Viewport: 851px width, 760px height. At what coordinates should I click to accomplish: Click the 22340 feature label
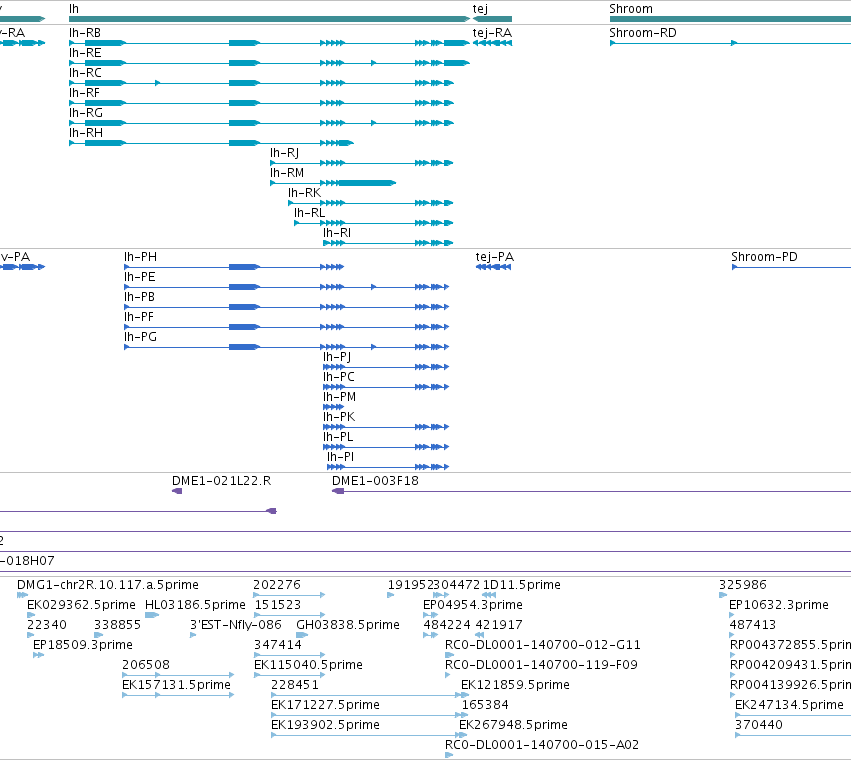(47, 625)
